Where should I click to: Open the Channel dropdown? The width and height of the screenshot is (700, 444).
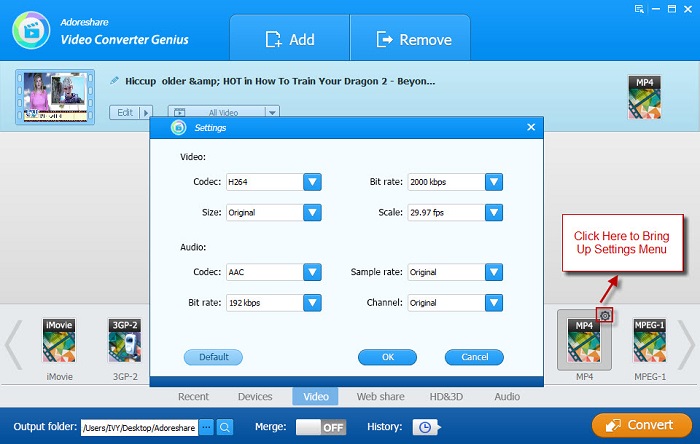click(493, 302)
